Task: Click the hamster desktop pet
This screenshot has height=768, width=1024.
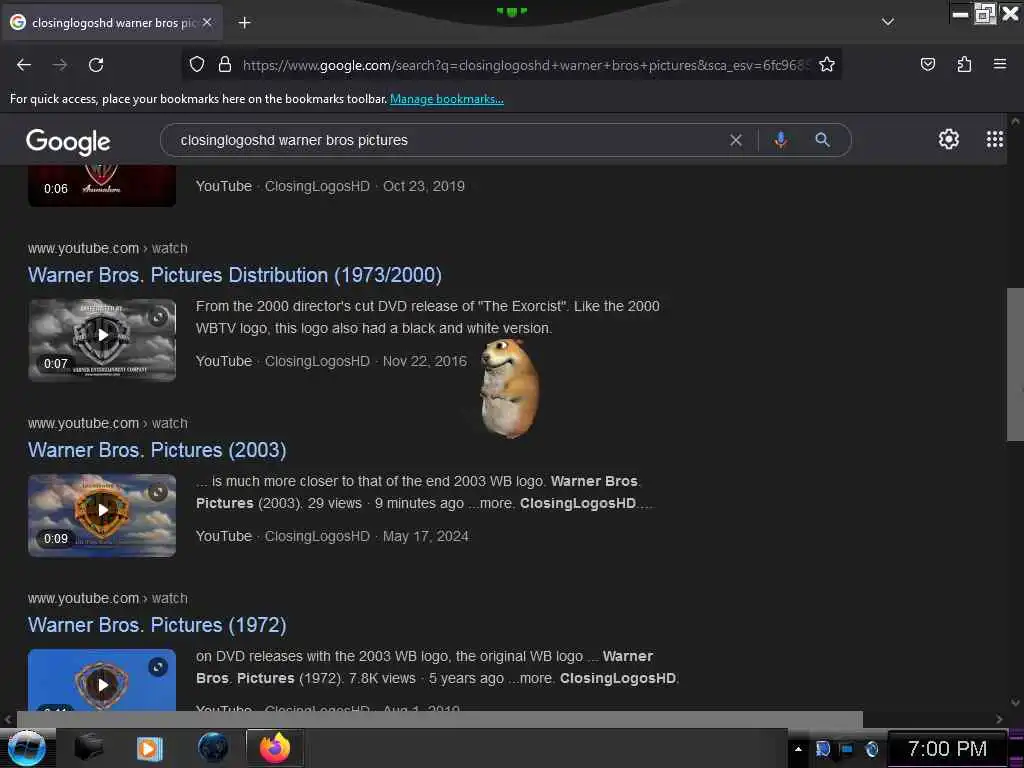Action: [508, 388]
